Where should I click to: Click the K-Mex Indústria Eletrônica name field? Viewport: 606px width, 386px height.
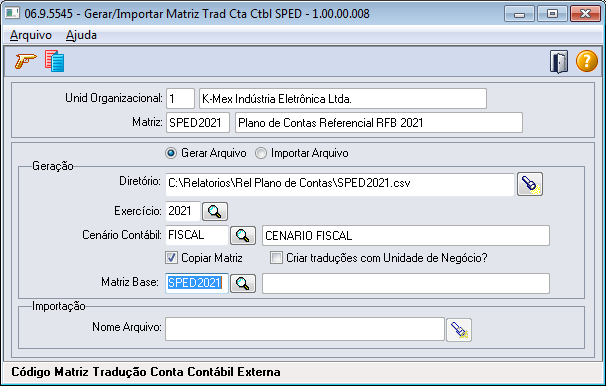tap(343, 99)
